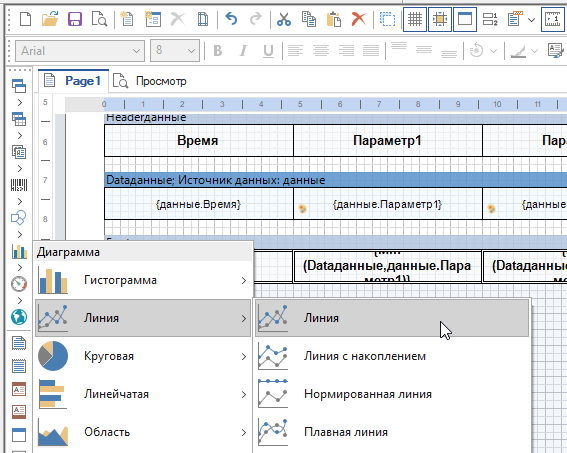The image size is (567, 453).
Task: Choose Линия с накоплением chart type
Action: pyautogui.click(x=392, y=356)
